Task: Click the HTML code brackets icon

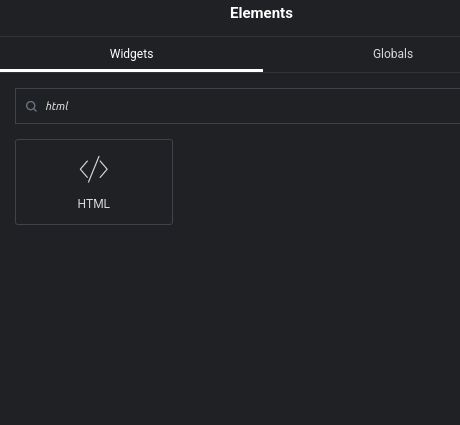Action: click(94, 169)
